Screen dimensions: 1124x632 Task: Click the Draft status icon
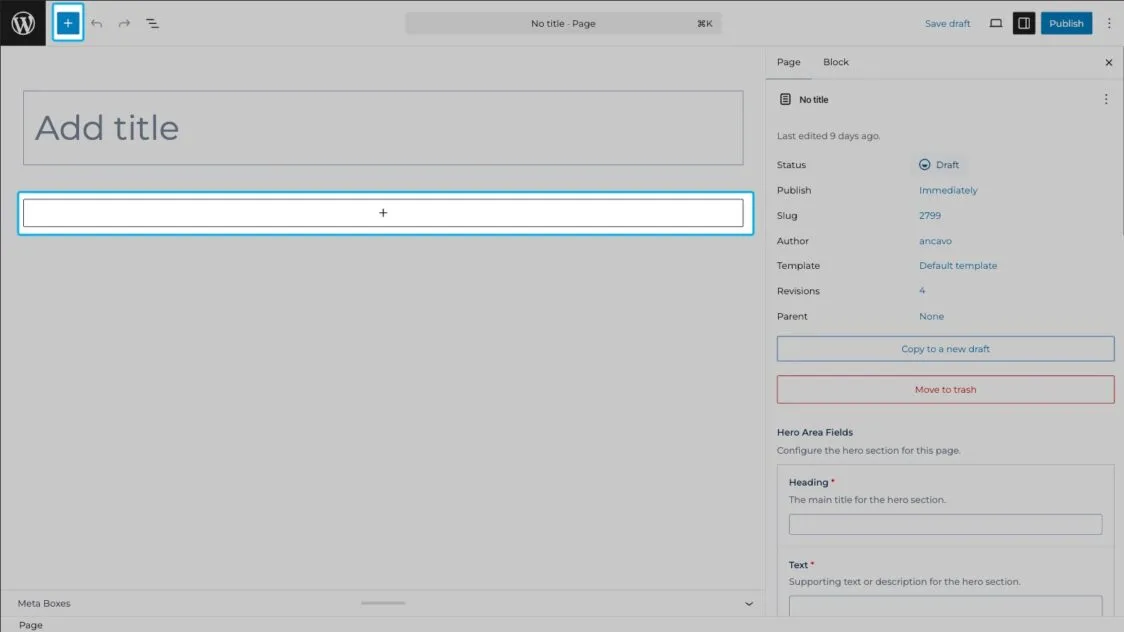925,165
